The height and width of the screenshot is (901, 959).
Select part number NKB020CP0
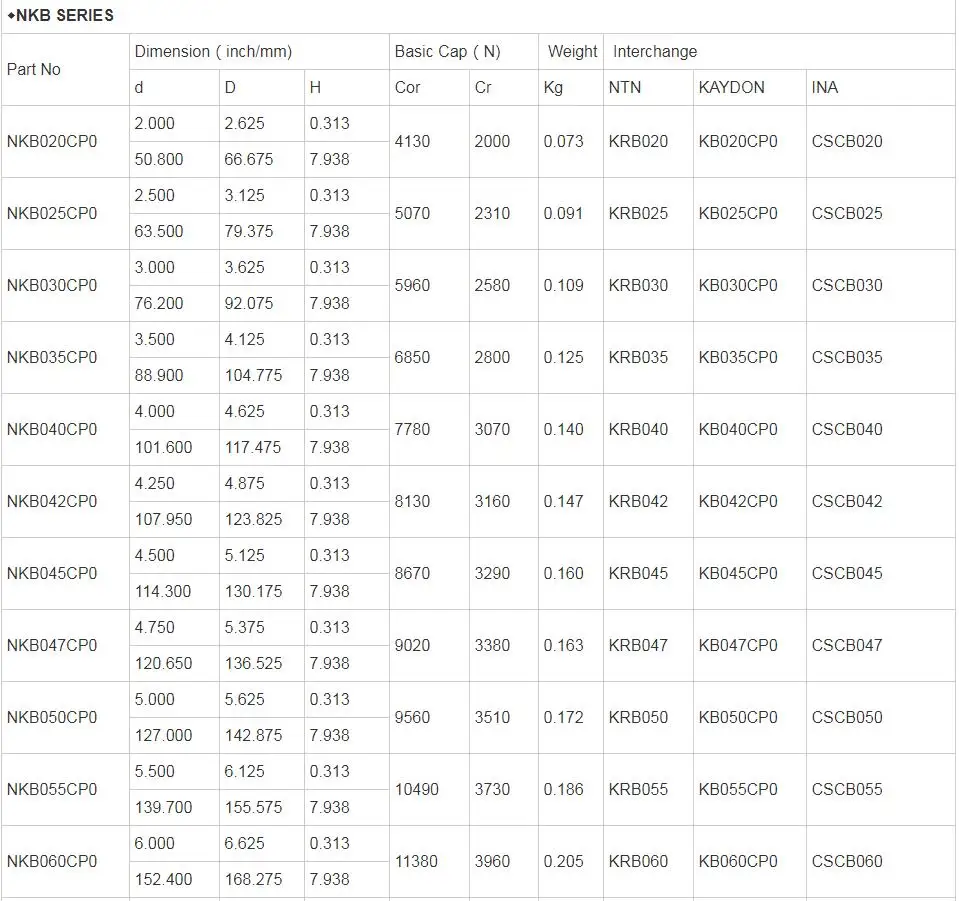coord(52,141)
